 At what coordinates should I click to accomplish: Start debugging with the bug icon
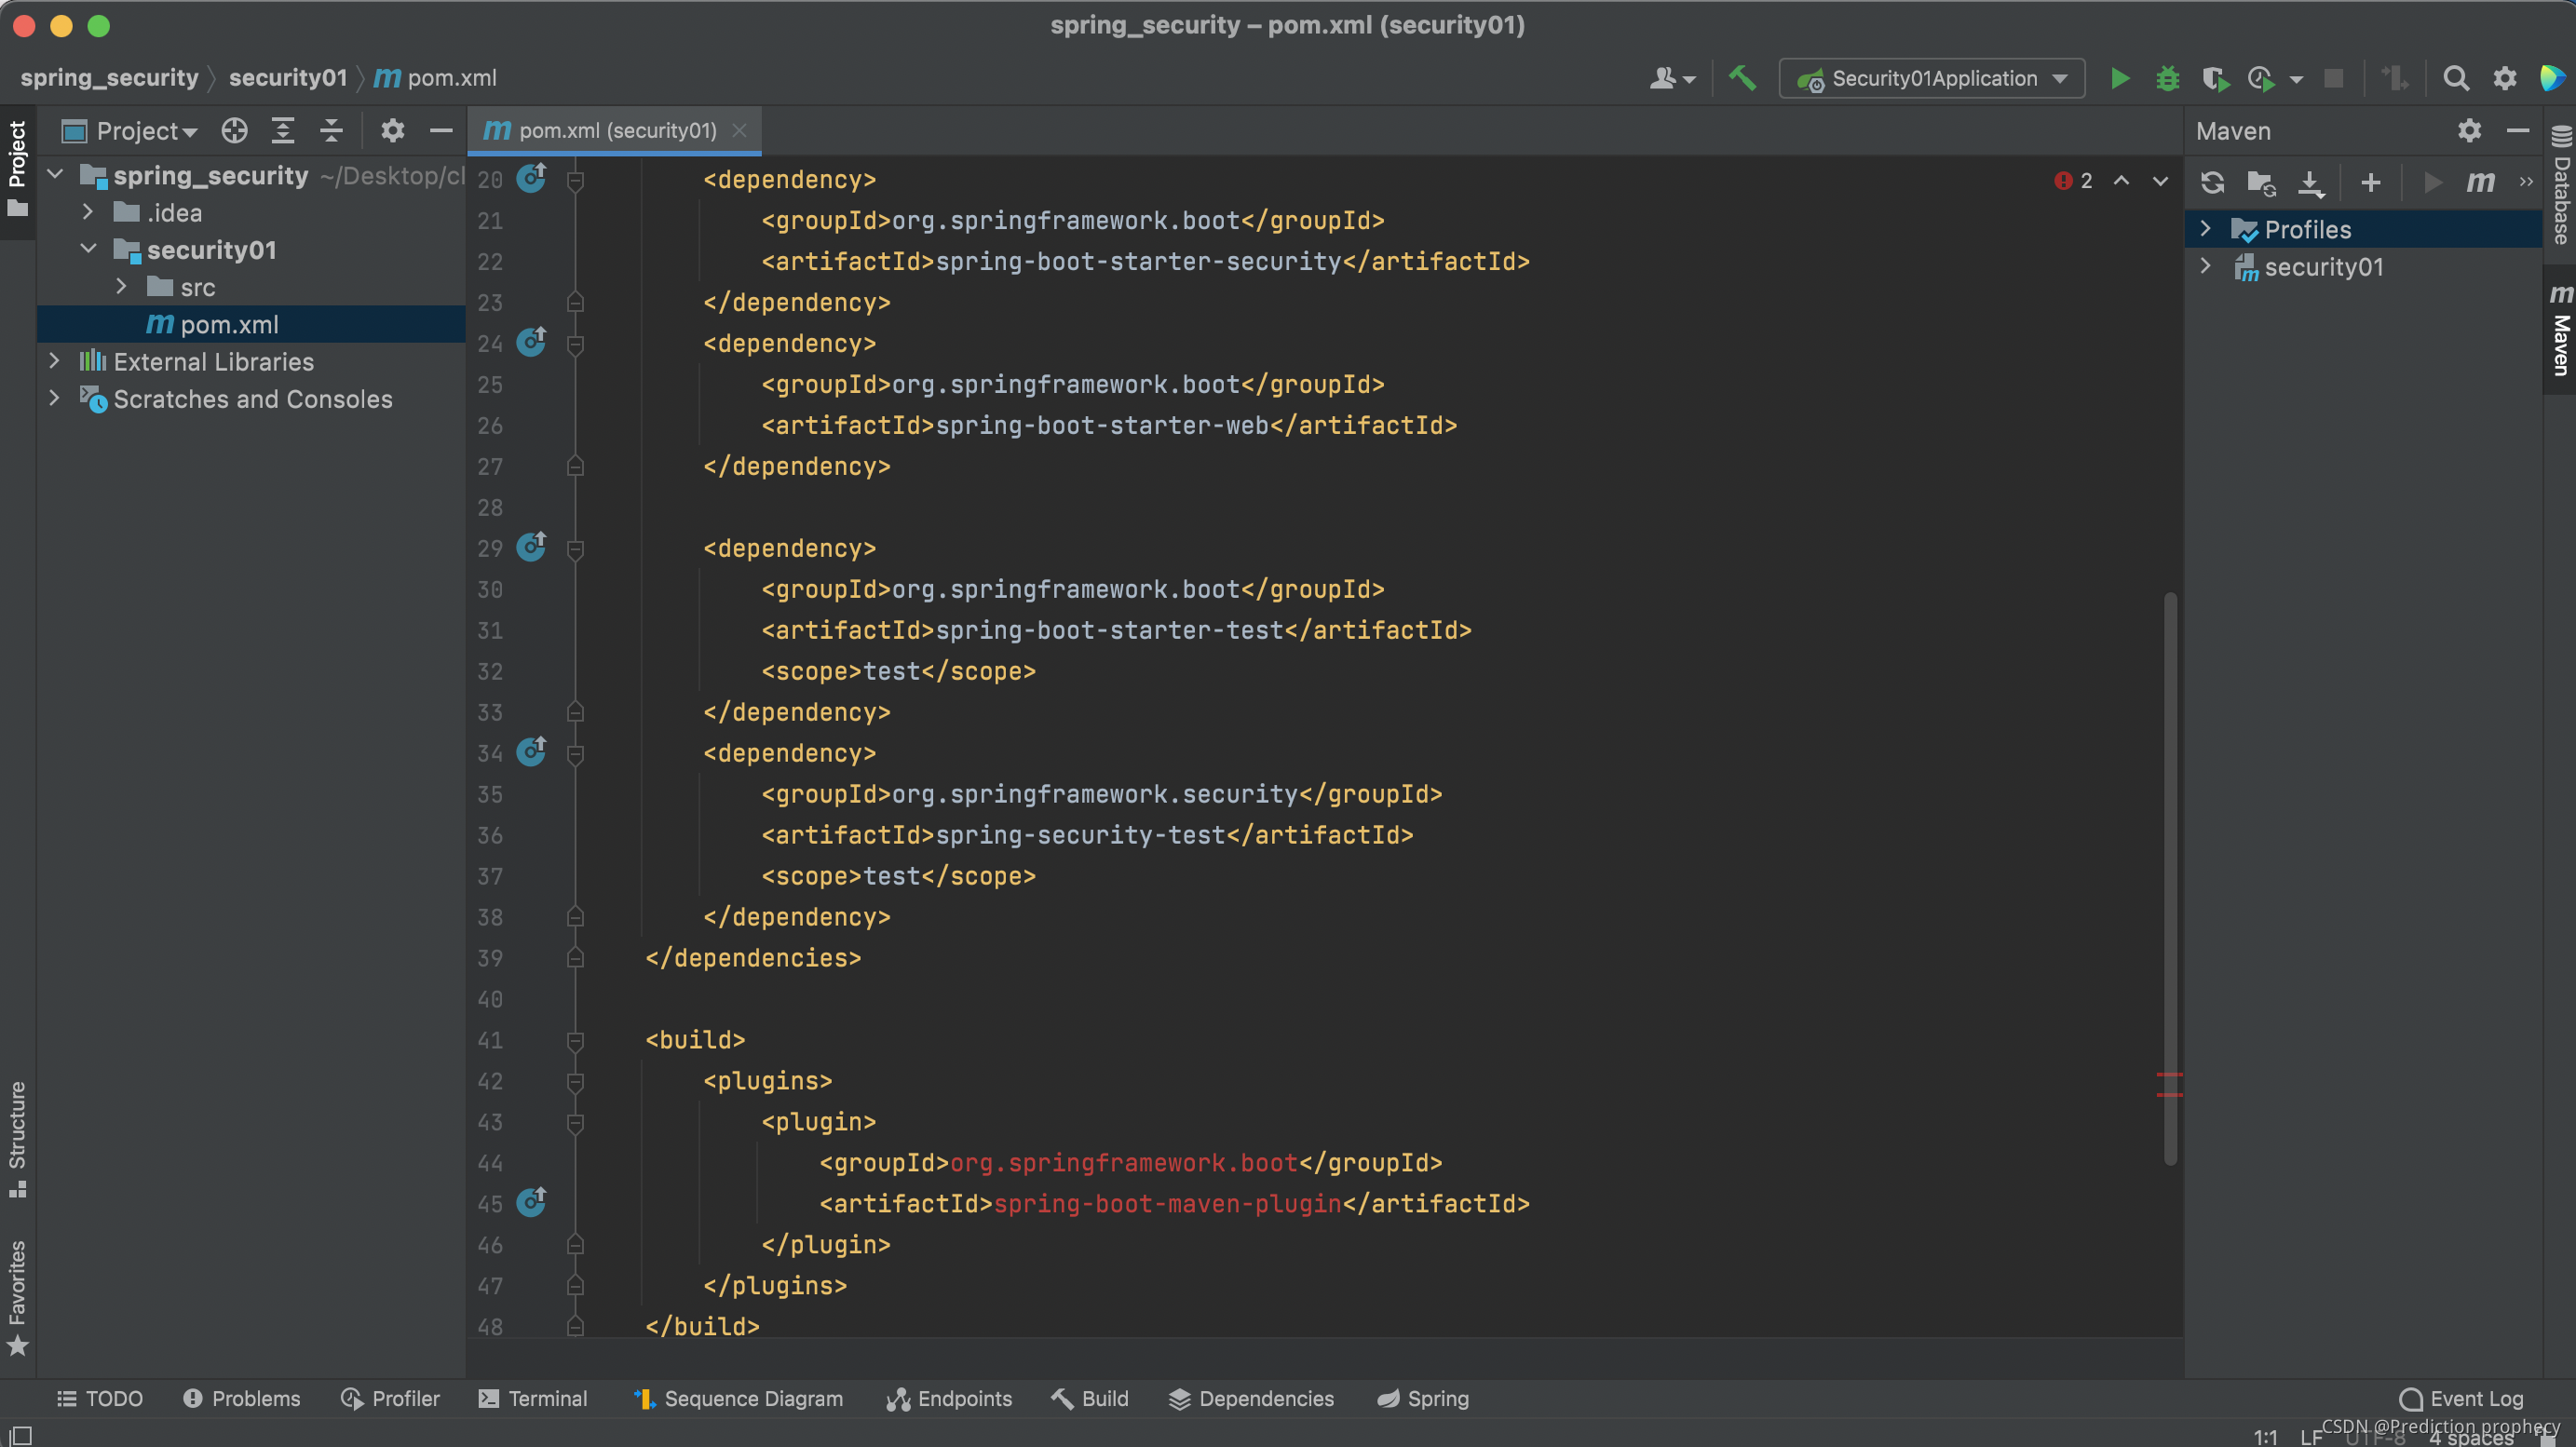[2167, 78]
